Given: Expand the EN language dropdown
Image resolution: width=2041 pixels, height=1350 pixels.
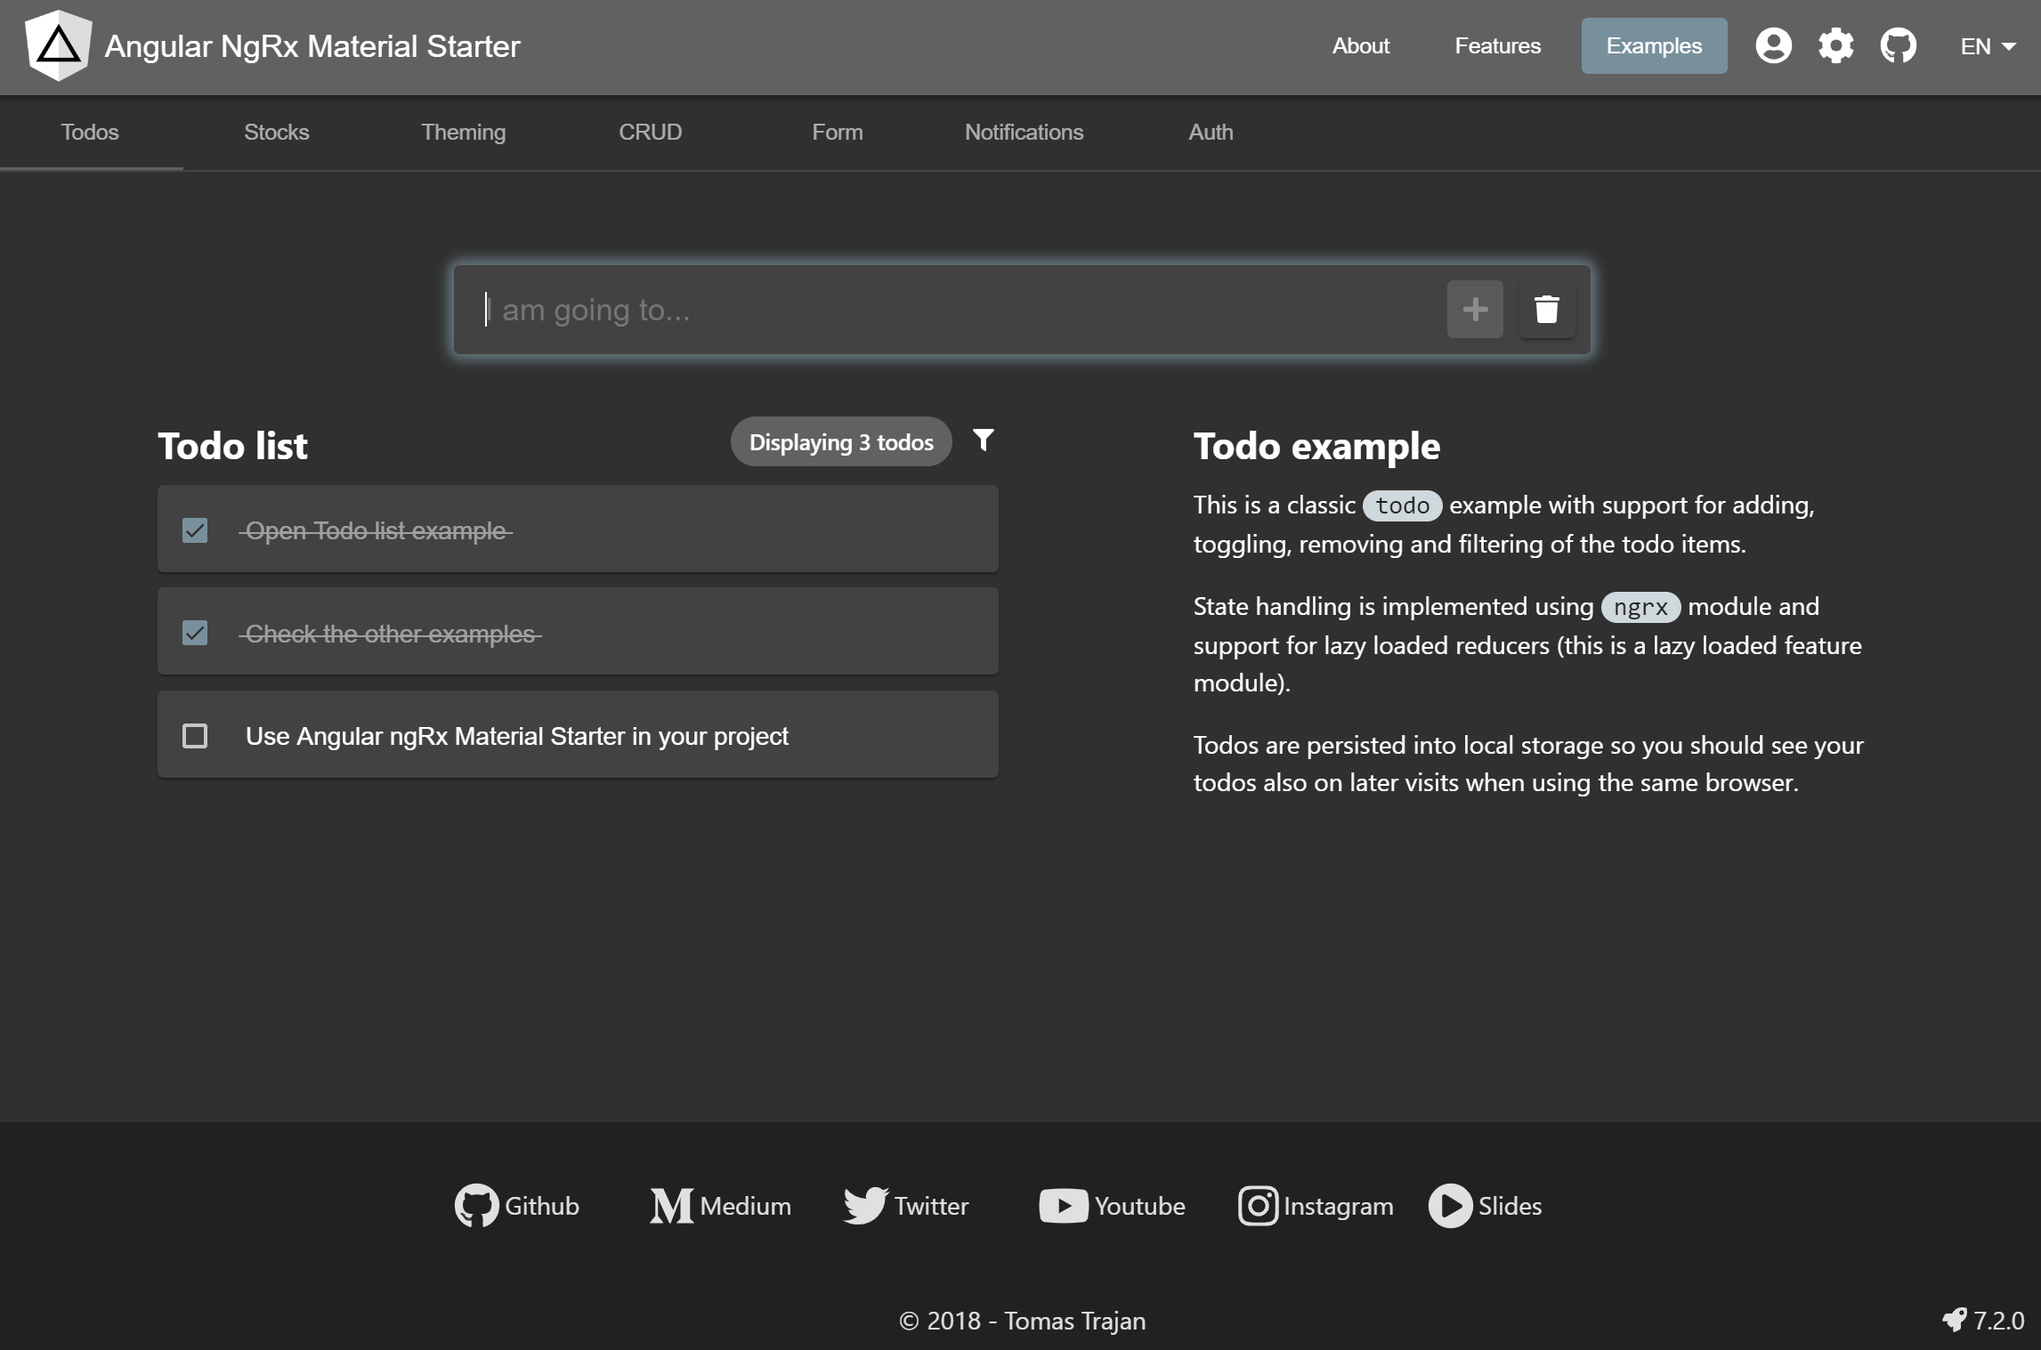Looking at the screenshot, I should pyautogui.click(x=1986, y=46).
